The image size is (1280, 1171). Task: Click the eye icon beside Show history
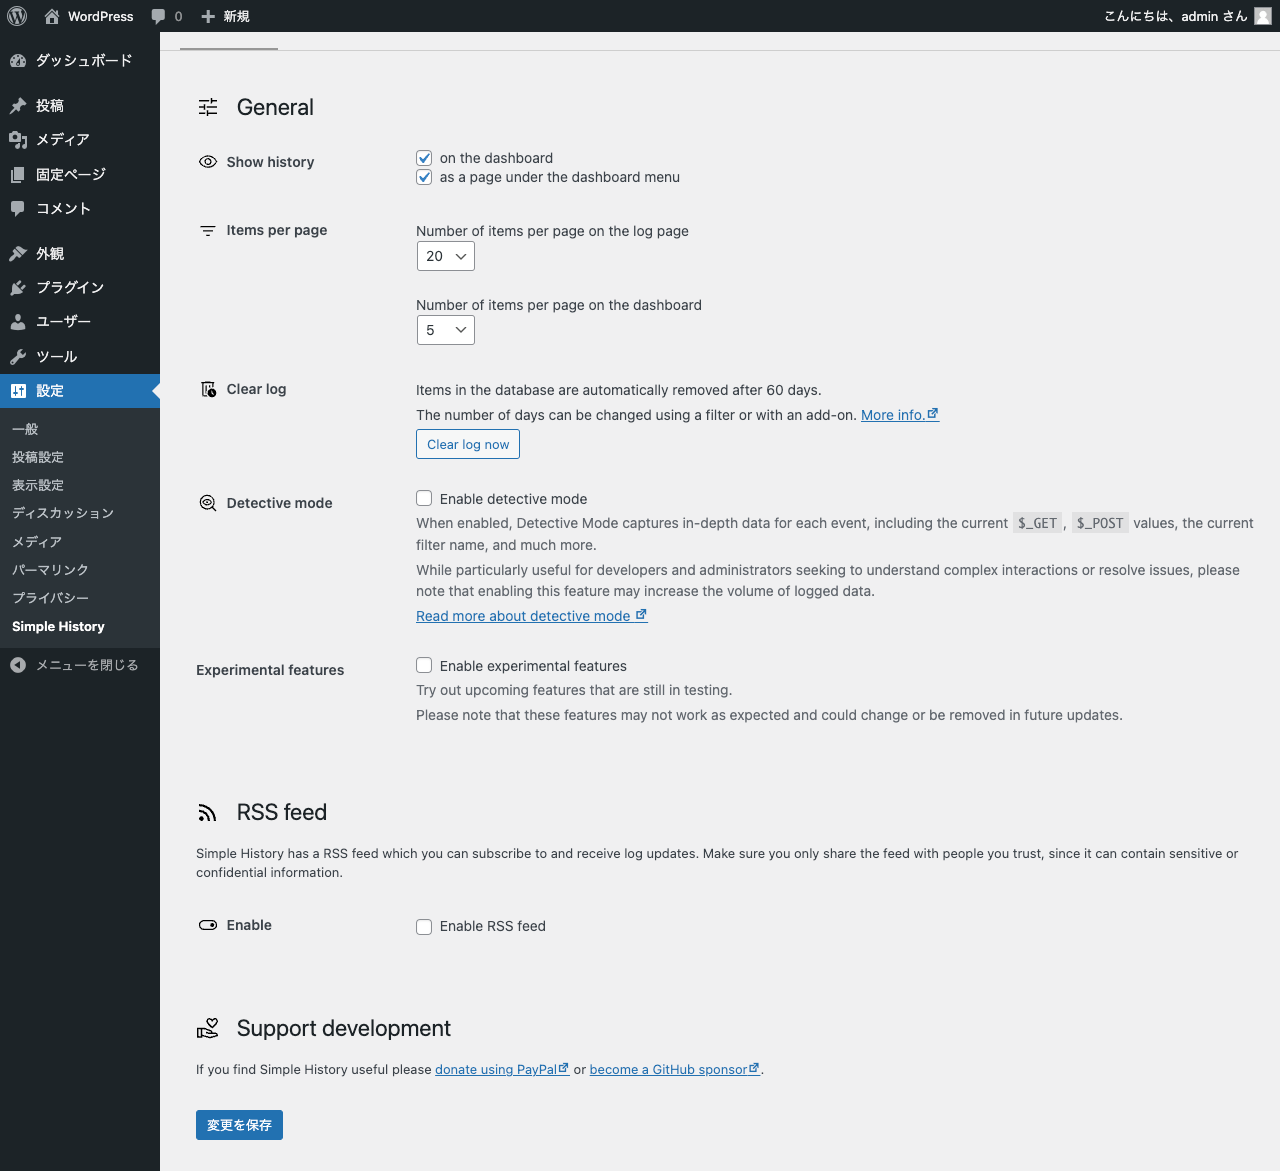coord(208,162)
